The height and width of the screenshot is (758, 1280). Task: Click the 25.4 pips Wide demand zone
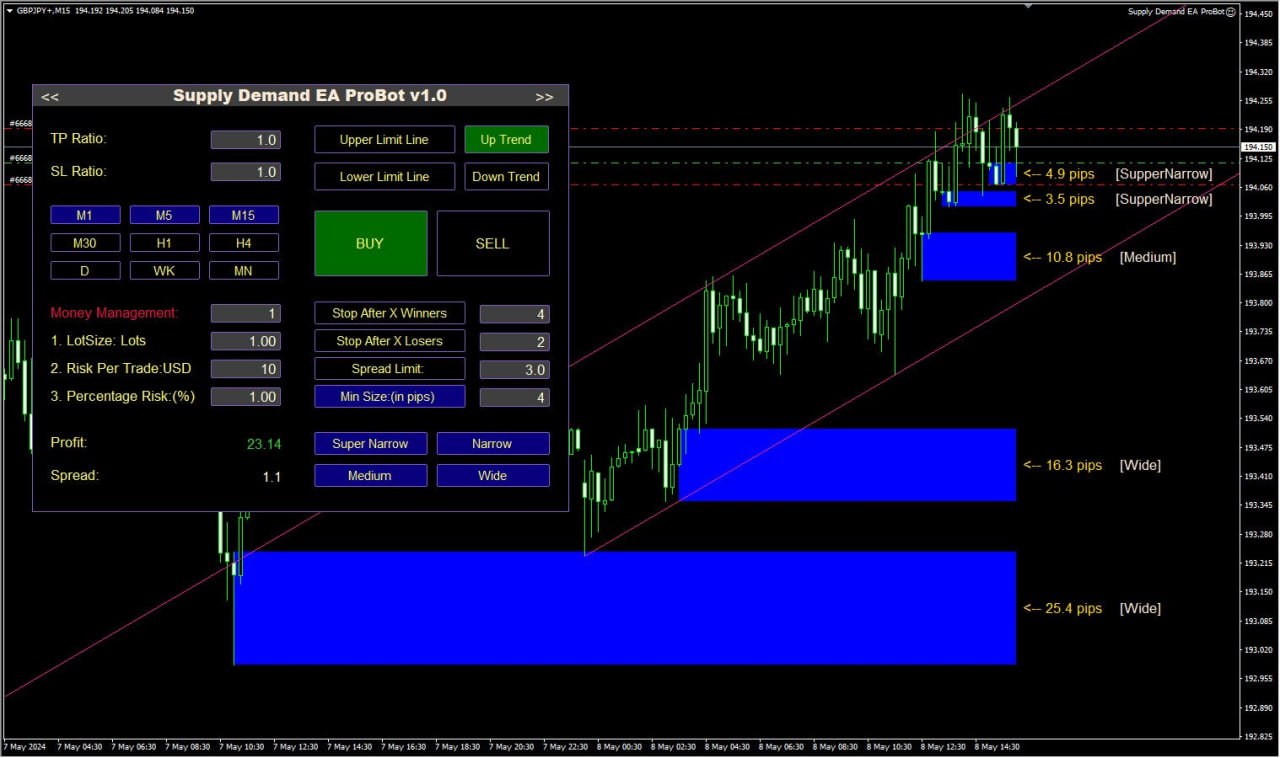(625, 608)
